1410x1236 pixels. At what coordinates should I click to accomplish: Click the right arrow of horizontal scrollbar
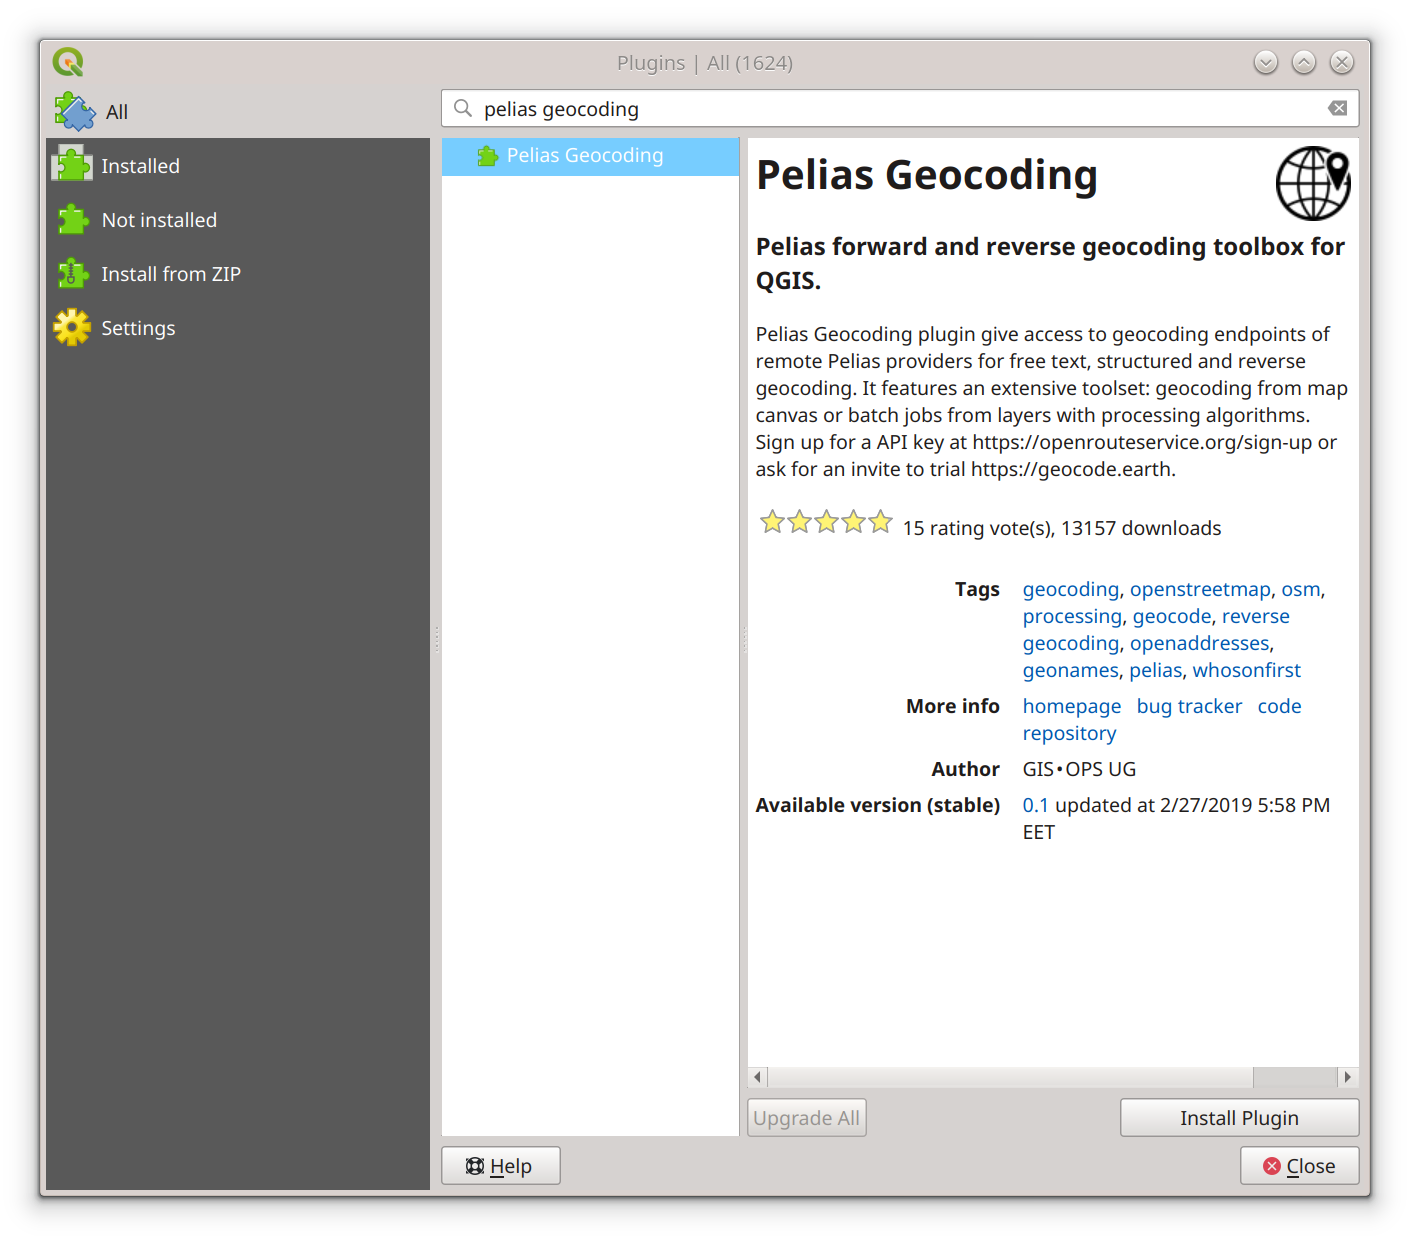[1348, 1077]
